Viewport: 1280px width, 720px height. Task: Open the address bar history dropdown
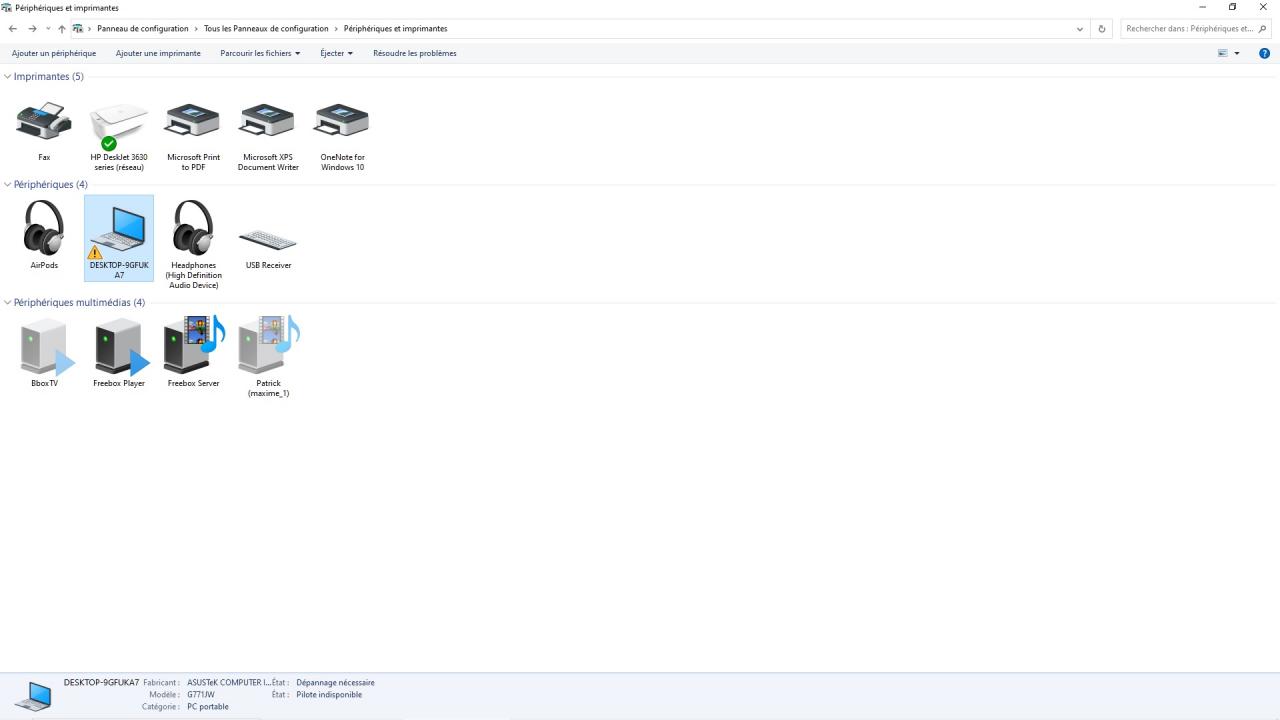tap(1080, 29)
